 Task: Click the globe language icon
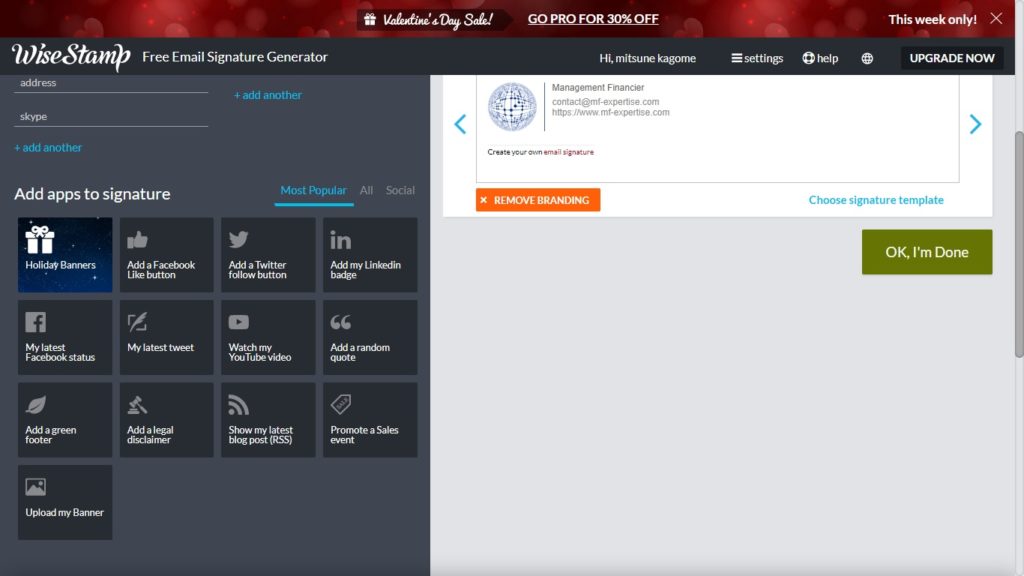(867, 58)
